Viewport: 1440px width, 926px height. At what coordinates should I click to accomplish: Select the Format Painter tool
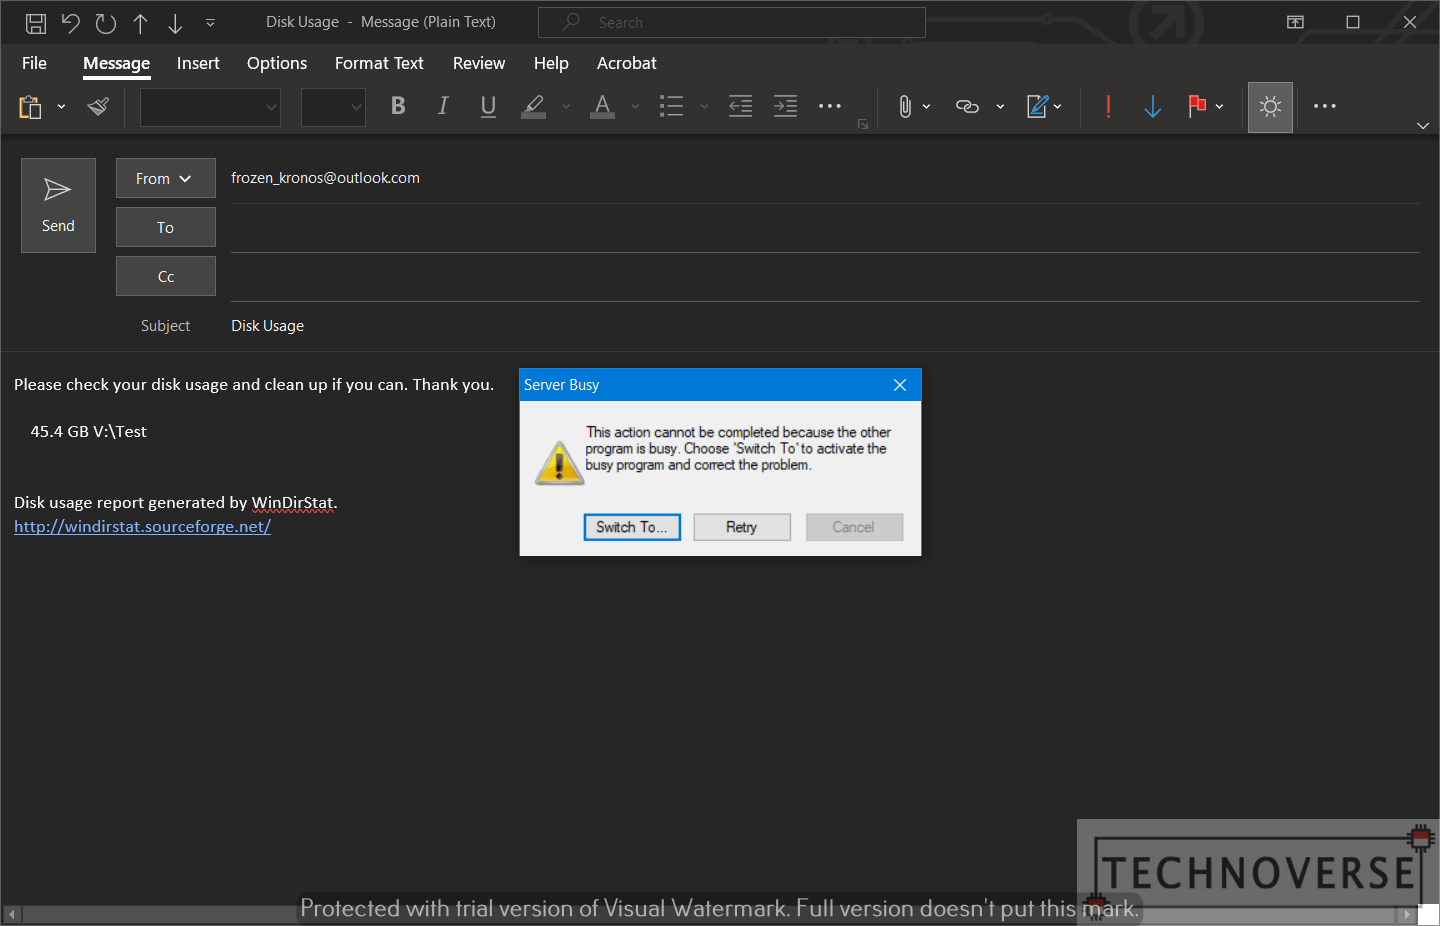tap(98, 106)
